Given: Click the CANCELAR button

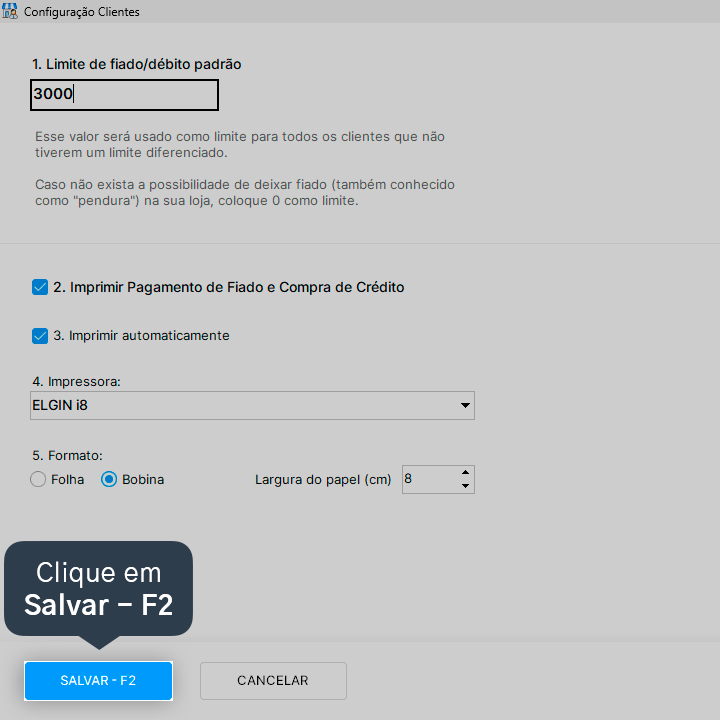Looking at the screenshot, I should (x=273, y=681).
